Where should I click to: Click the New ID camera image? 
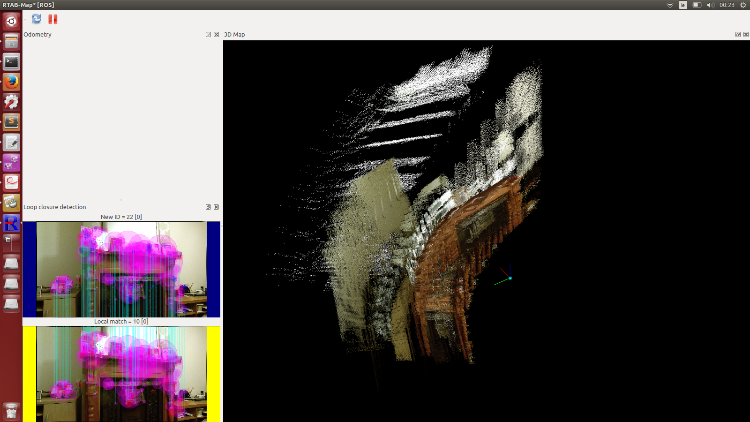[121, 268]
